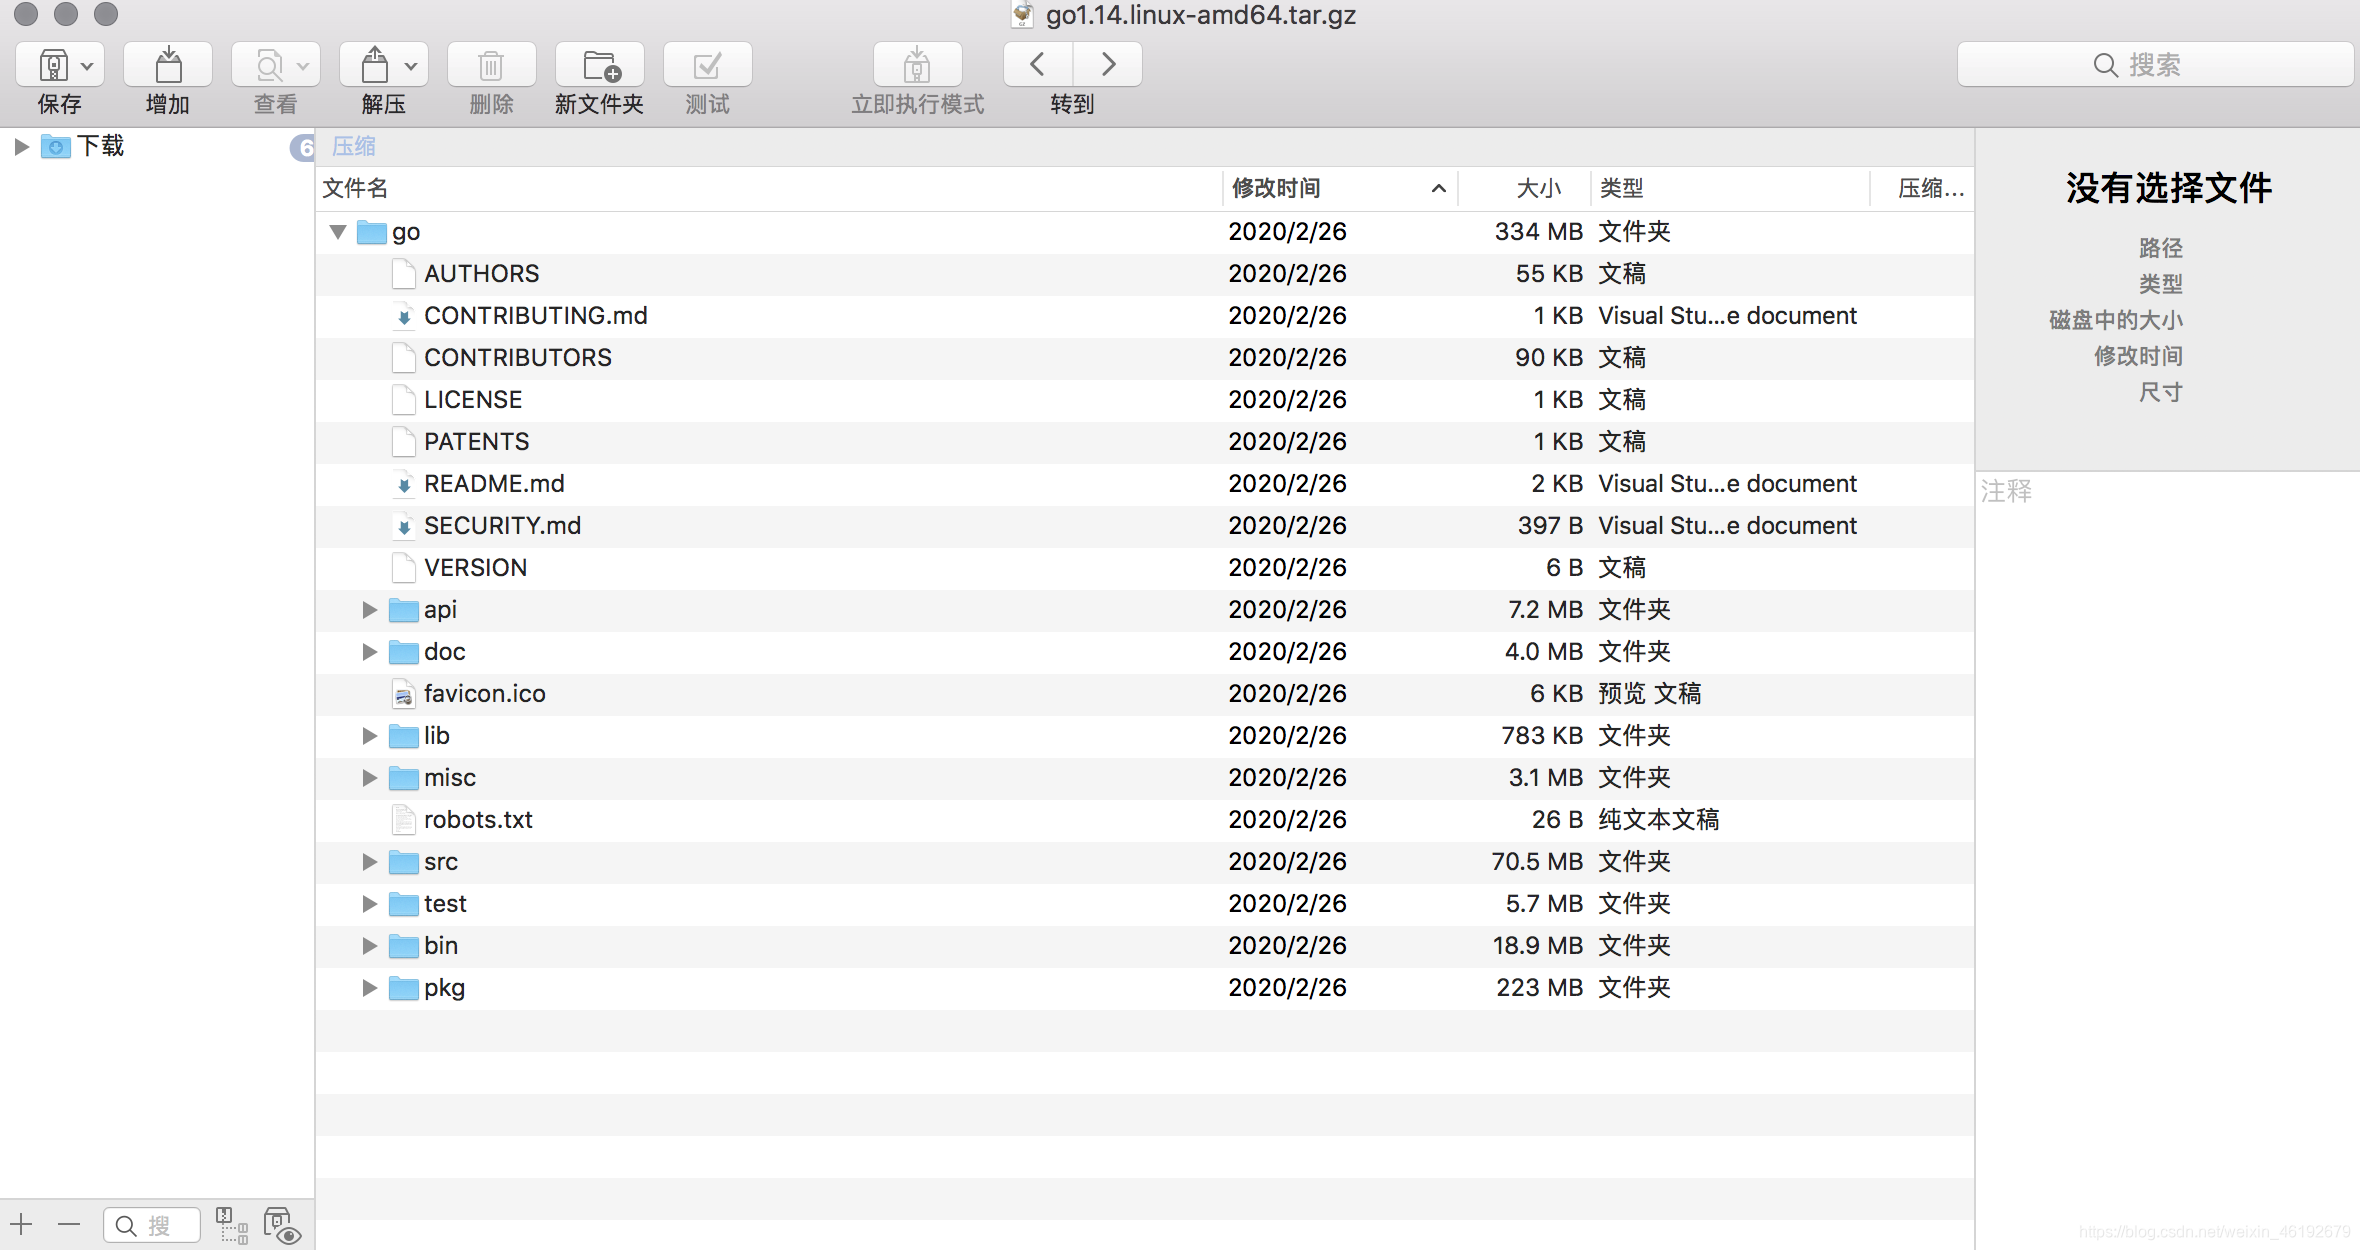Sort by 类型 column header

click(x=1730, y=188)
